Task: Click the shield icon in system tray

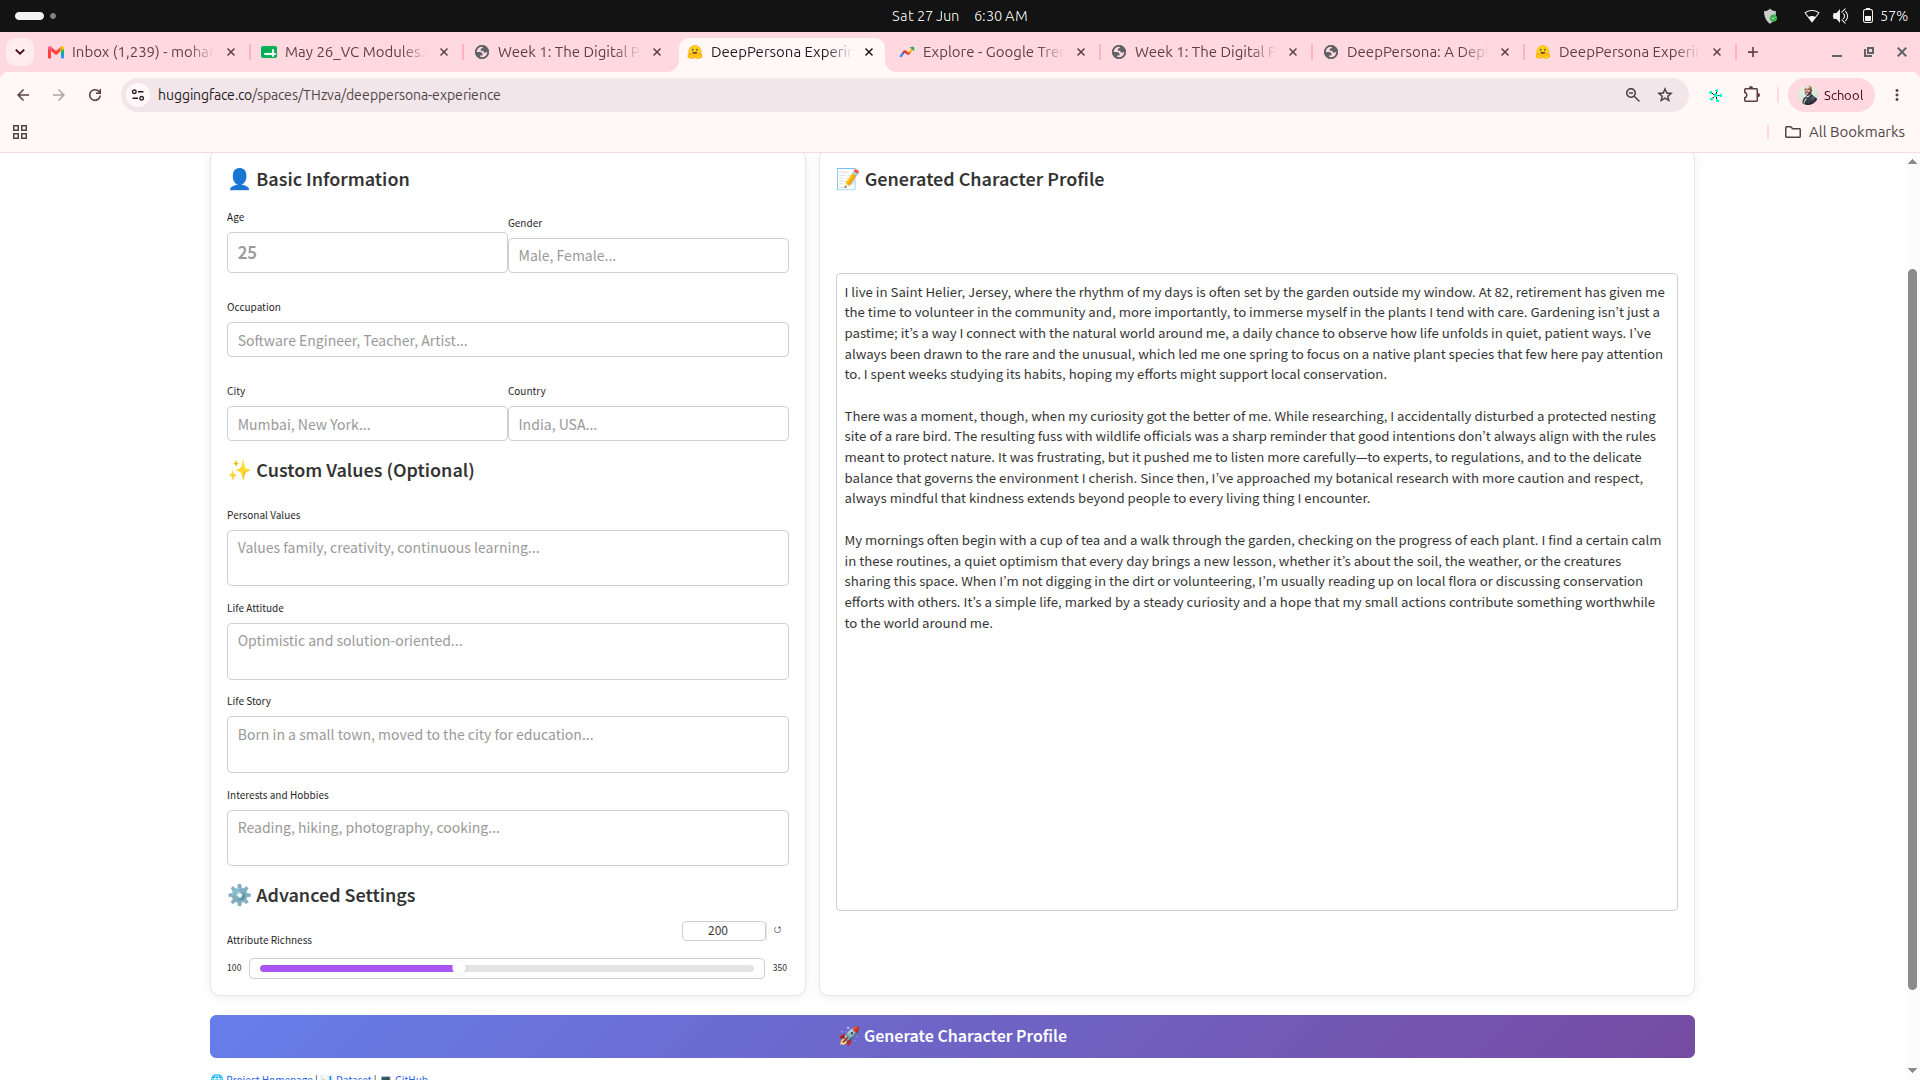Action: click(1770, 16)
